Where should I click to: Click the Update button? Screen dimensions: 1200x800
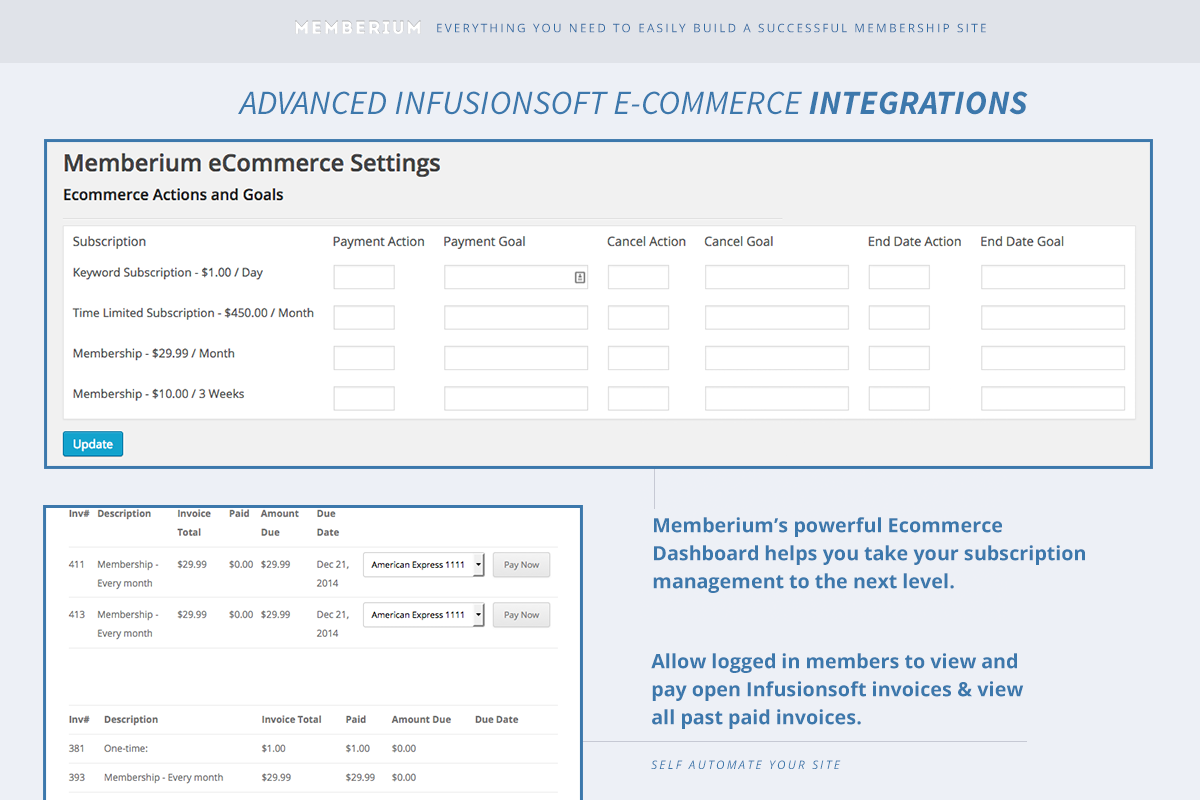click(x=93, y=444)
